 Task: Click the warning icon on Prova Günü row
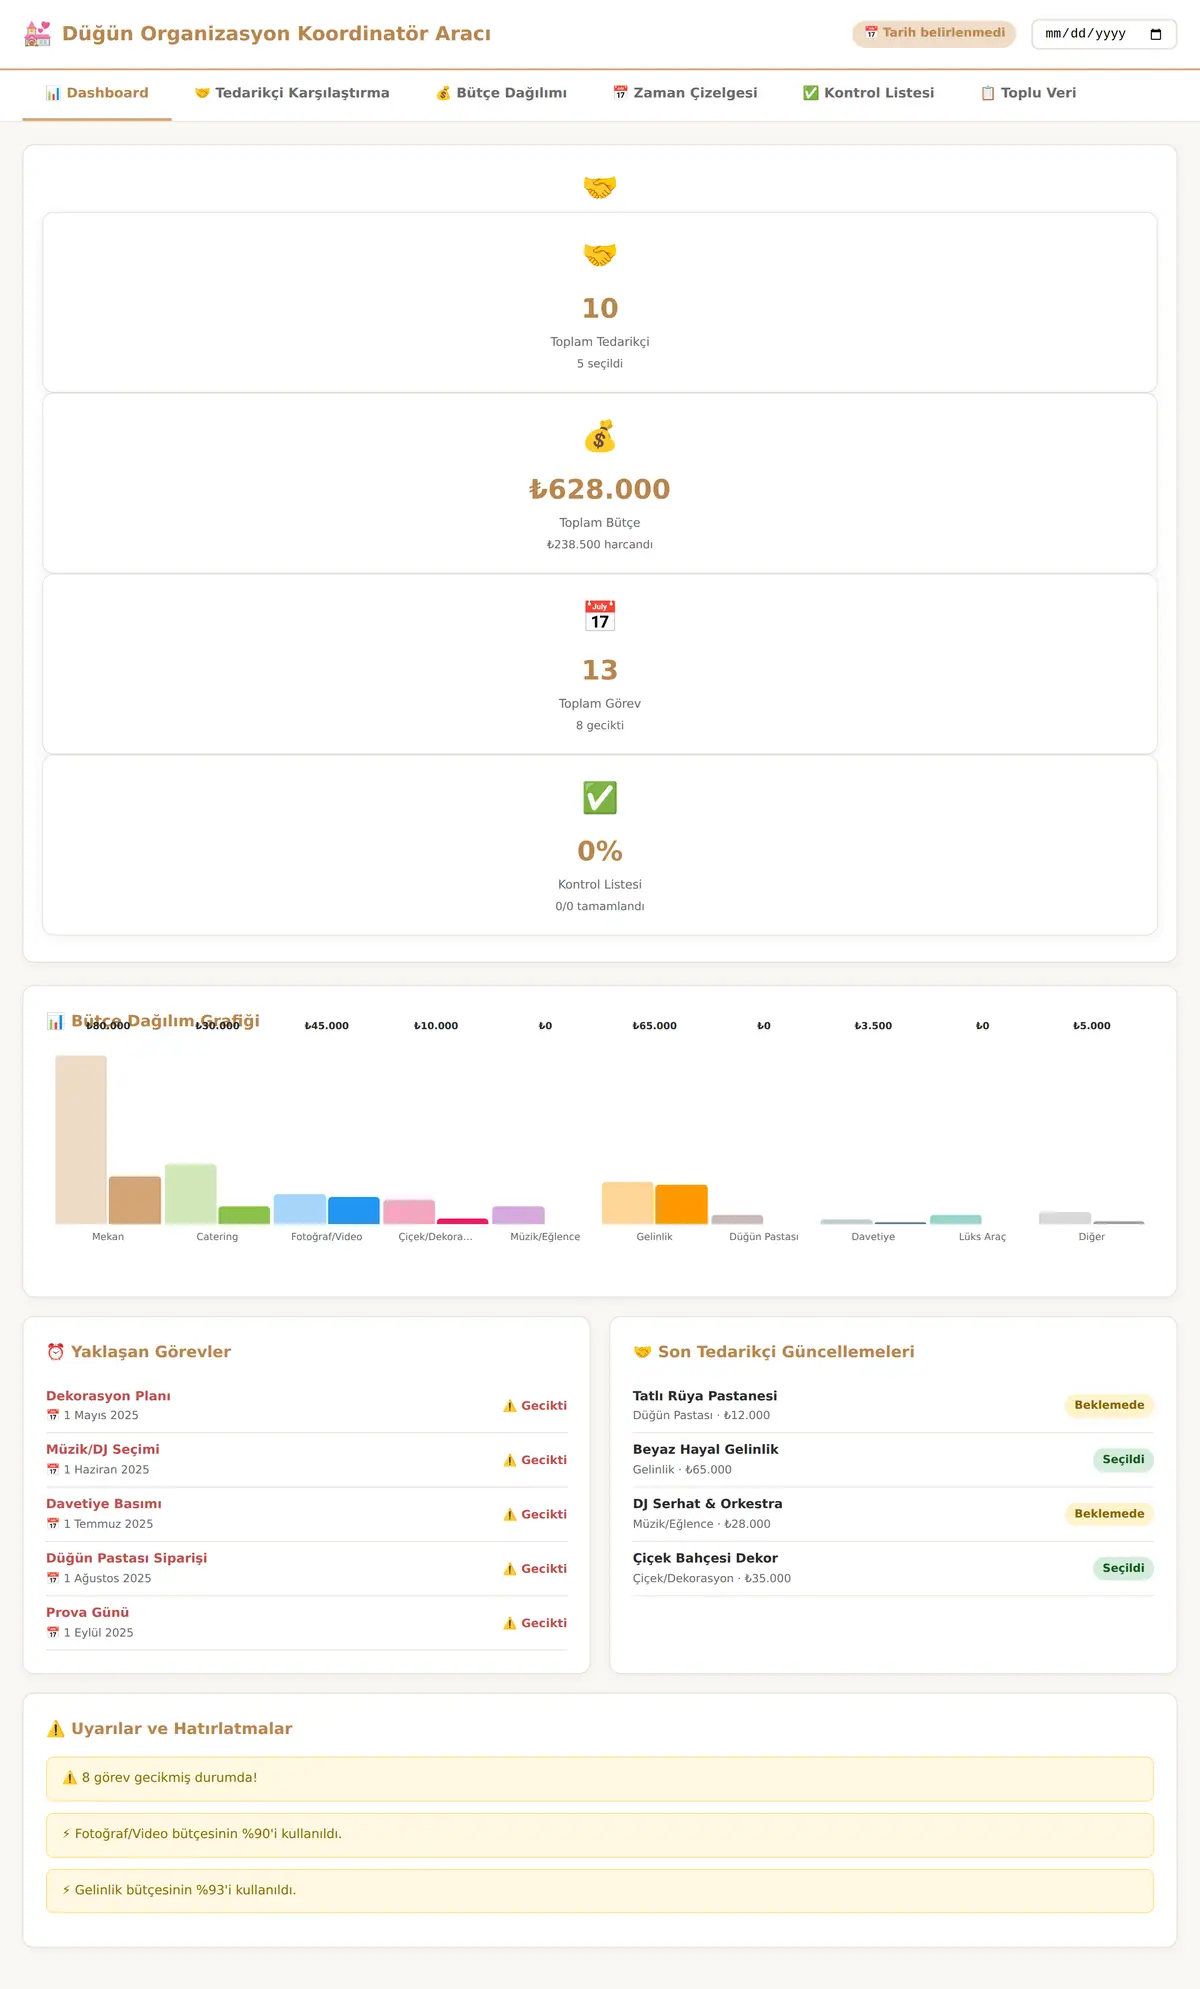[x=510, y=1624]
